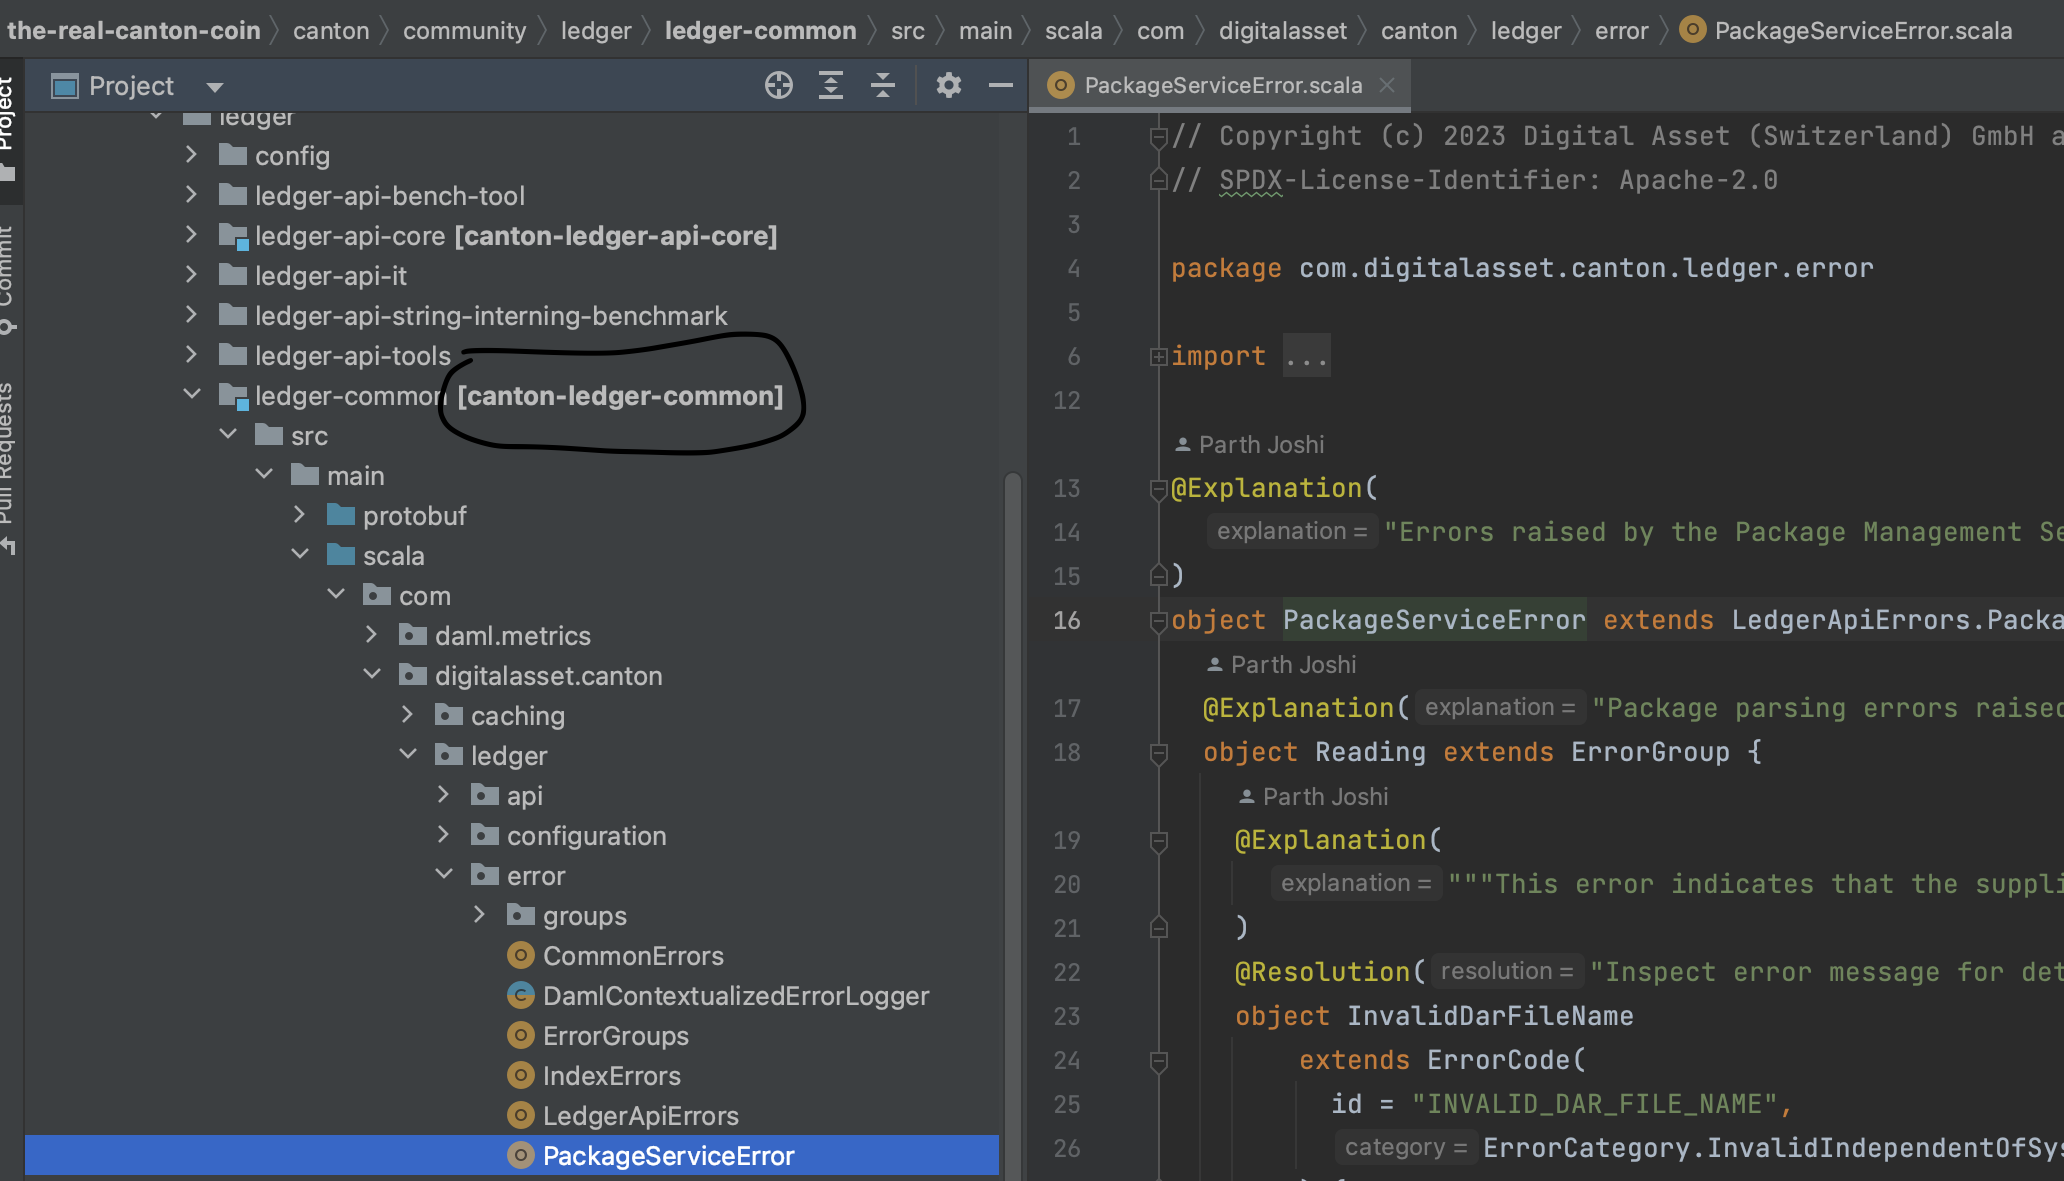
Task: Click InvalidDarFileName identifier on line 23
Action: click(x=1490, y=1016)
